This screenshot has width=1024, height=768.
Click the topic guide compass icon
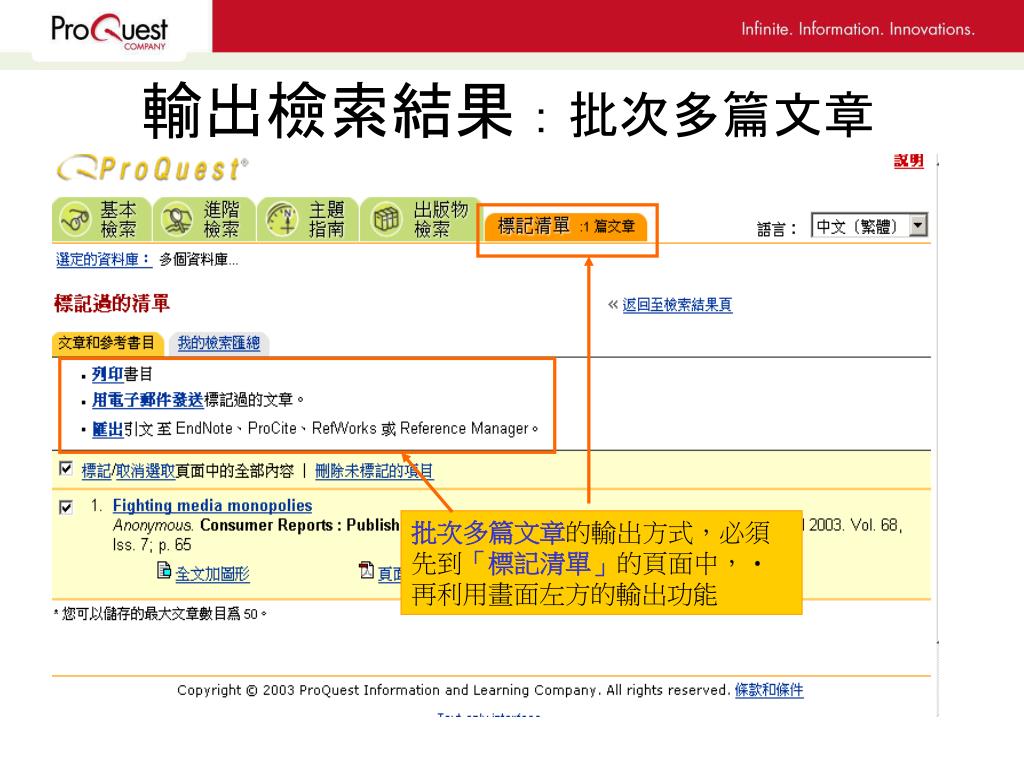(282, 219)
